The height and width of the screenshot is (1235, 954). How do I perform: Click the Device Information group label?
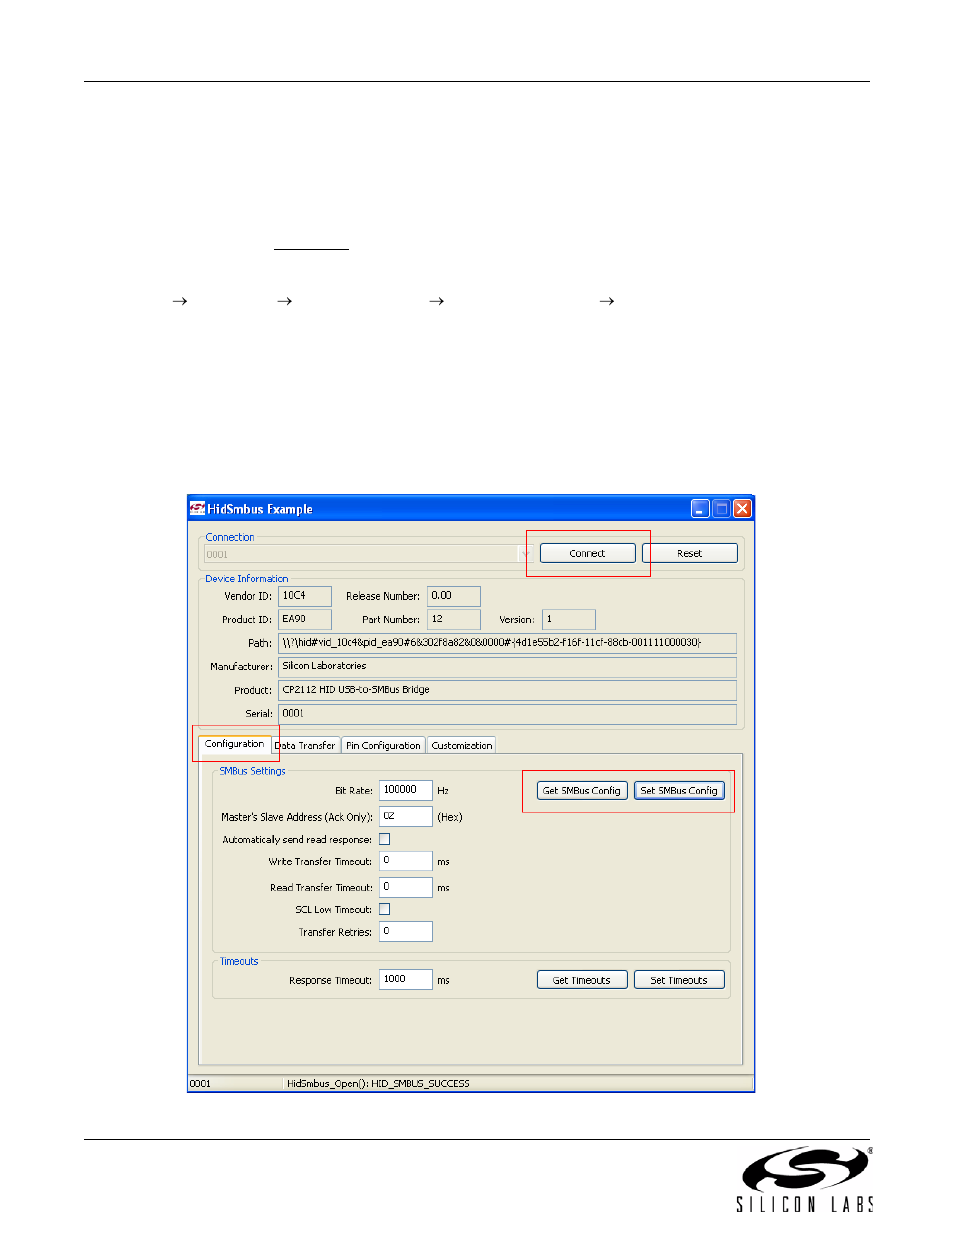pyautogui.click(x=246, y=578)
